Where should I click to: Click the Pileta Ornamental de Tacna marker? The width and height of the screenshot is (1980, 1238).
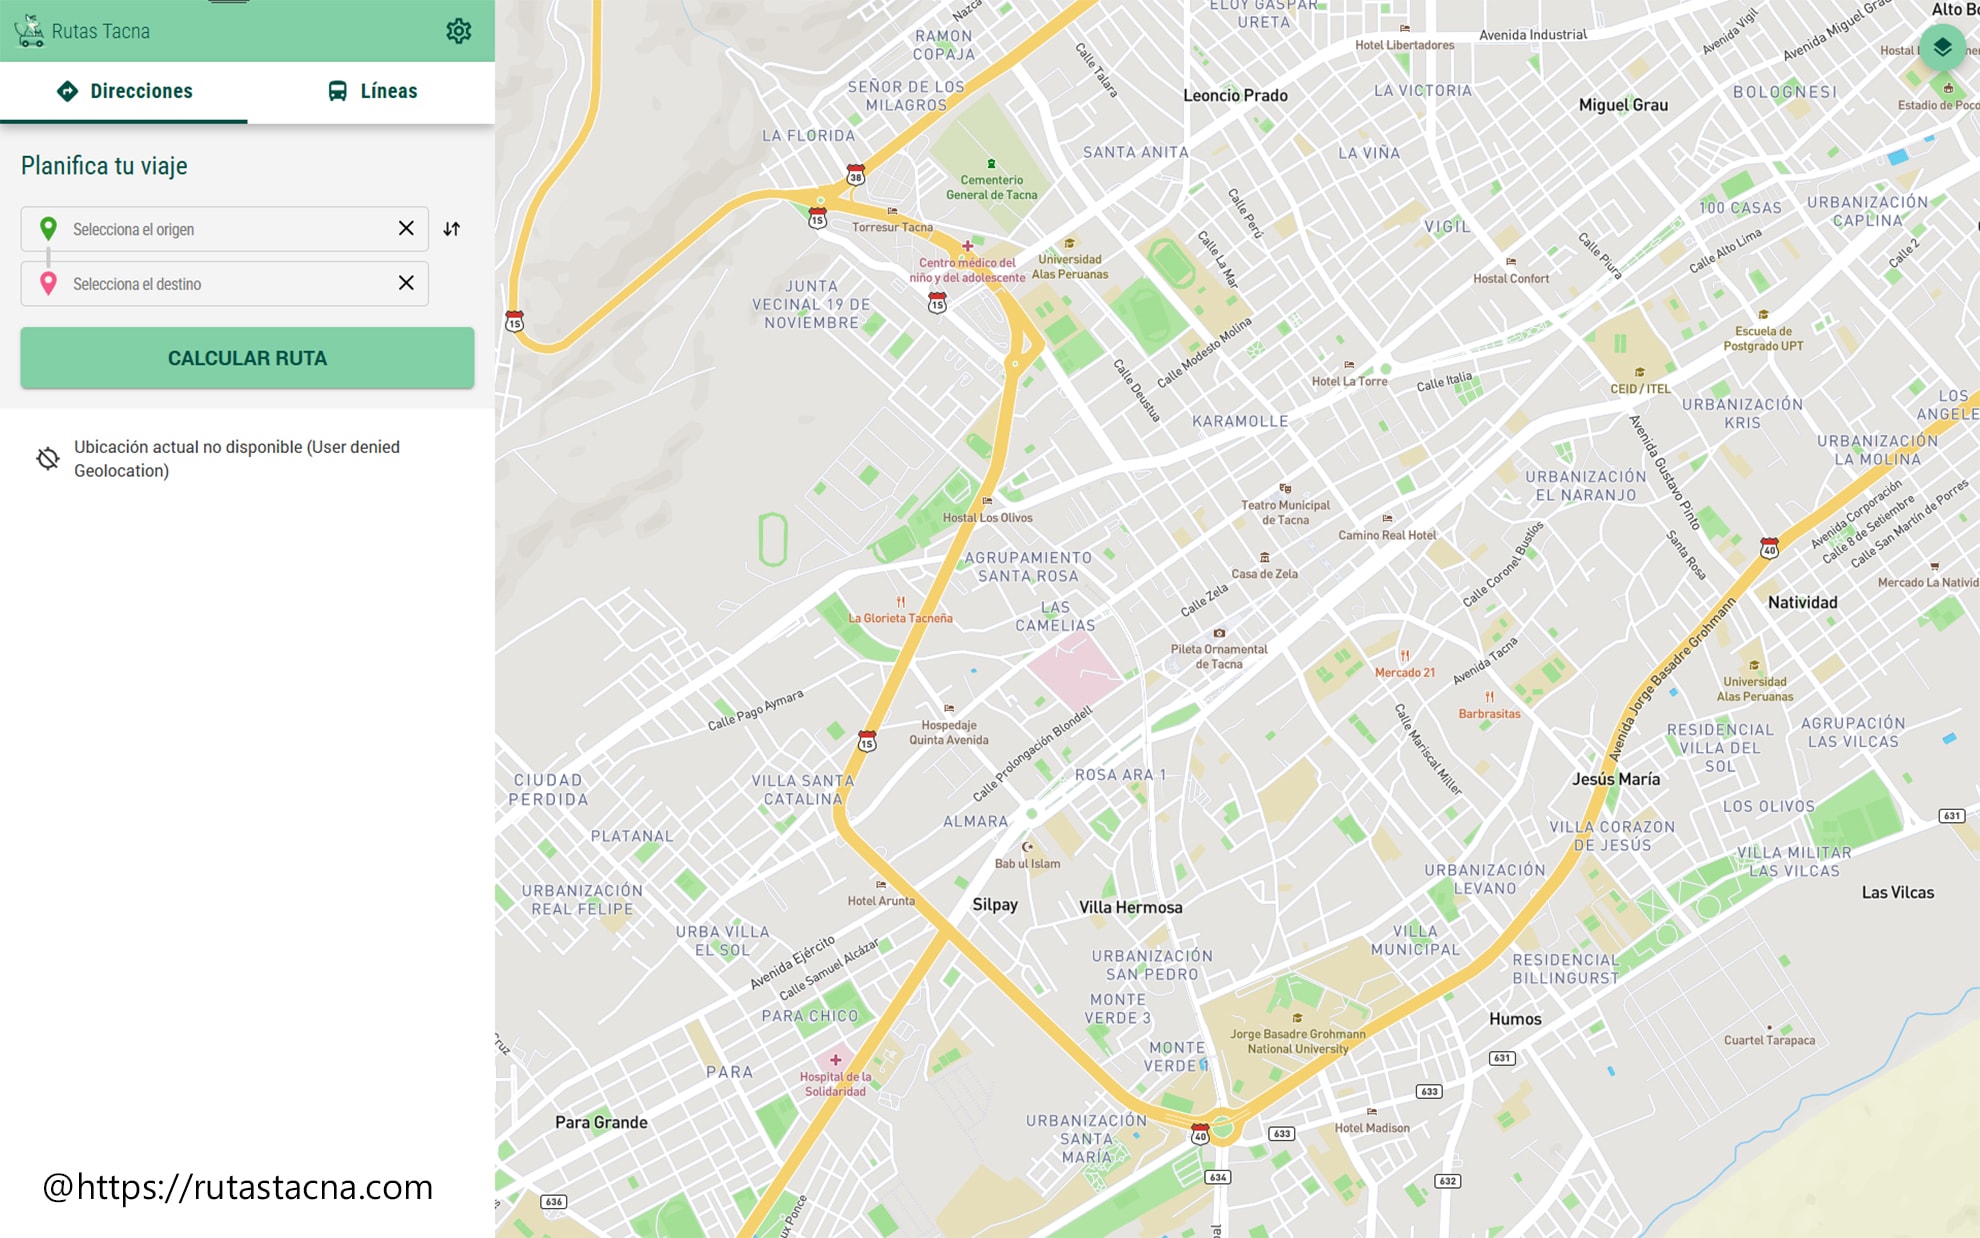[x=1219, y=633]
